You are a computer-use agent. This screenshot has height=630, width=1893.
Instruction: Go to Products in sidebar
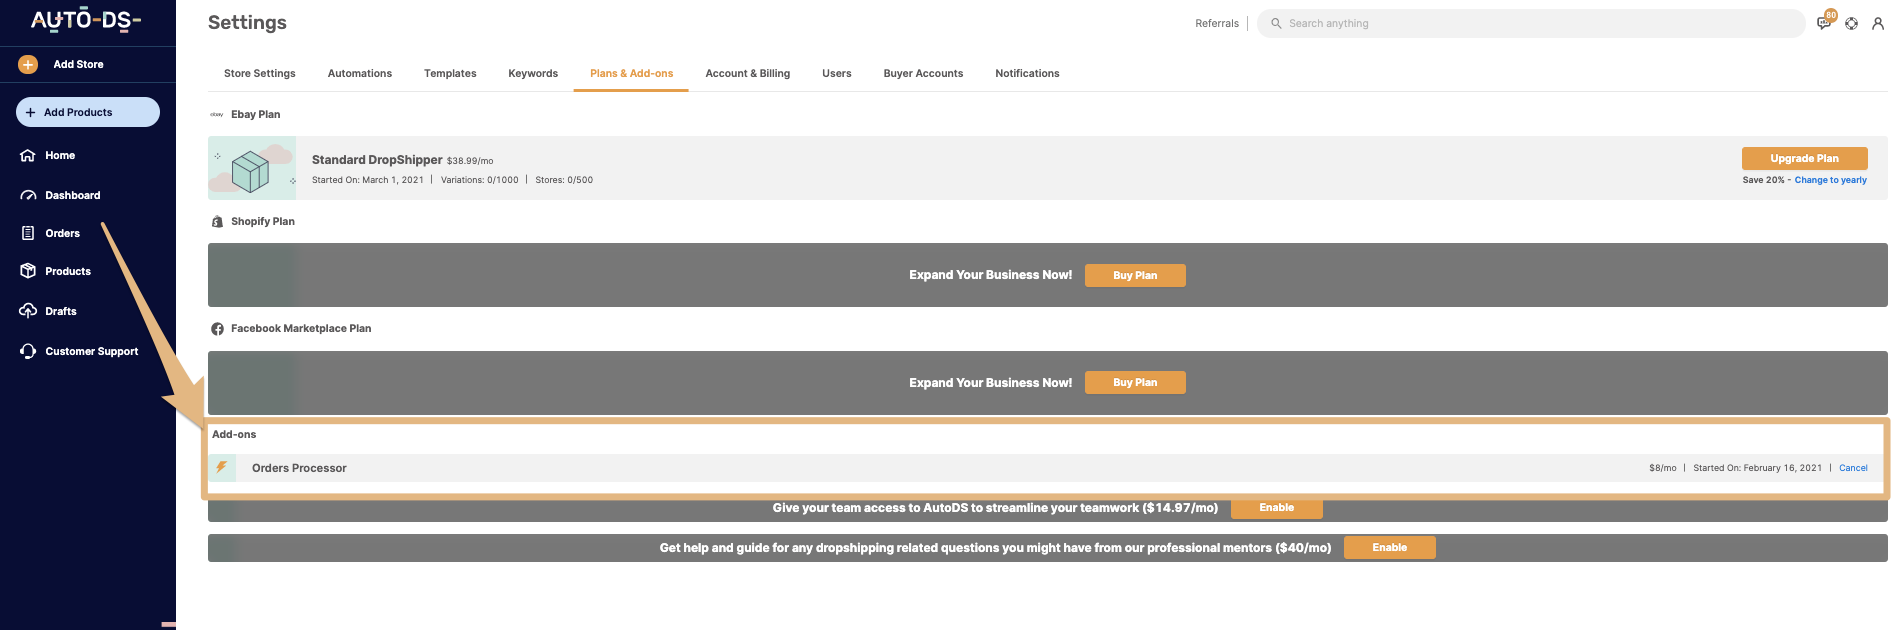coord(68,271)
